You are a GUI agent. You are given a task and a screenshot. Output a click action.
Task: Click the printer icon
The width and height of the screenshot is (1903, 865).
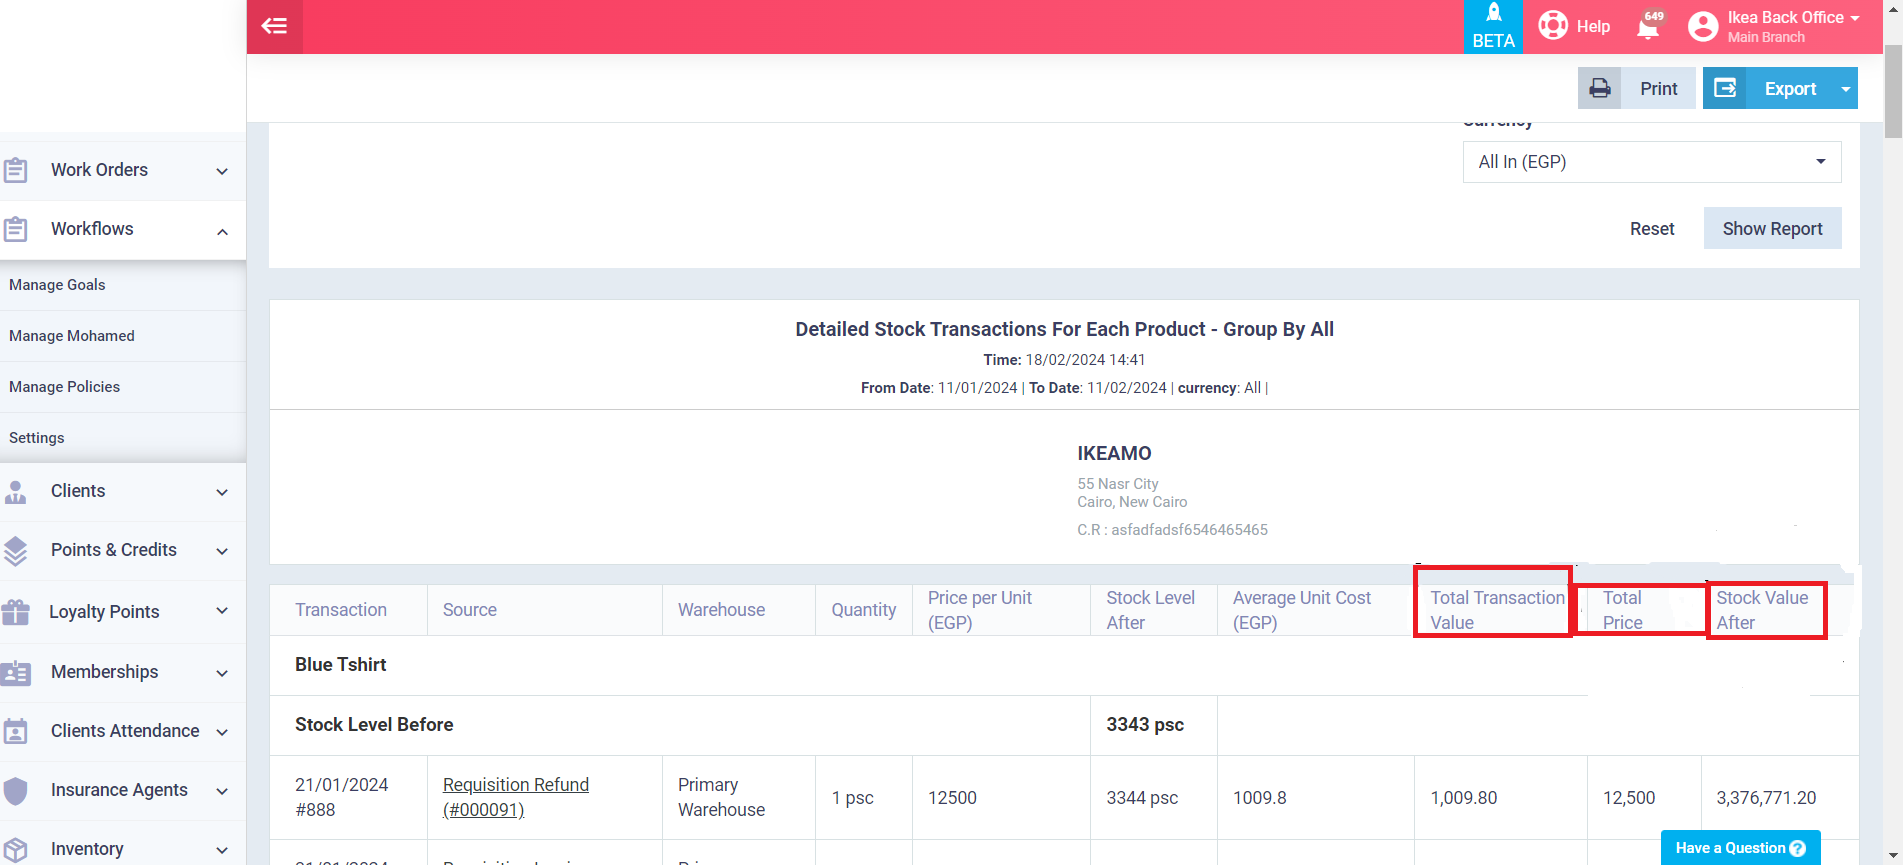click(1600, 88)
